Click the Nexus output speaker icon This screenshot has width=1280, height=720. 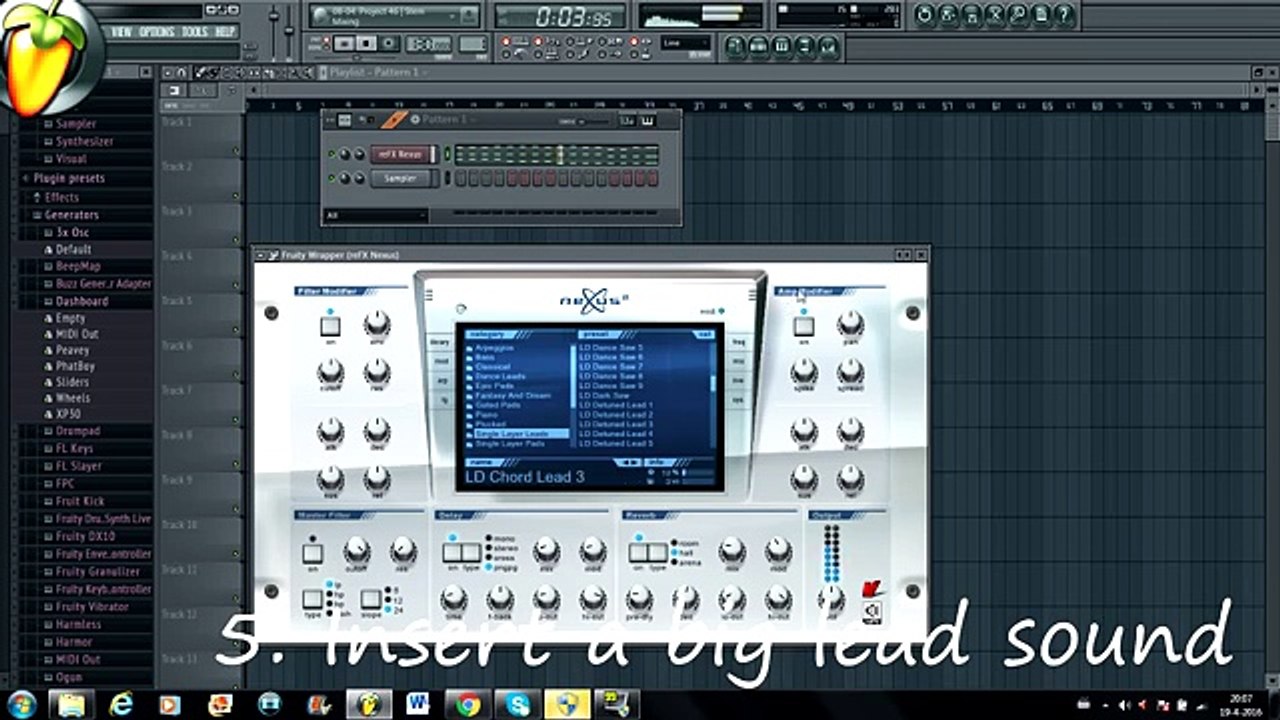pyautogui.click(x=872, y=612)
